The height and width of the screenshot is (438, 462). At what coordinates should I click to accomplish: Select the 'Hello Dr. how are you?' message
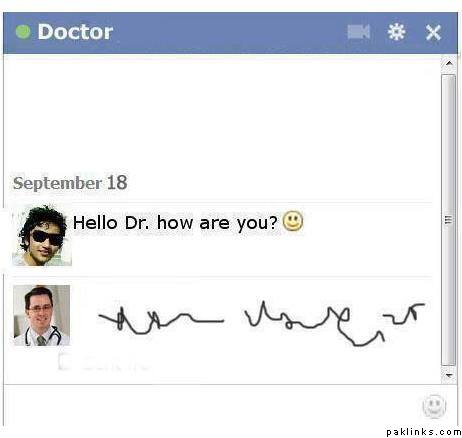[175, 222]
